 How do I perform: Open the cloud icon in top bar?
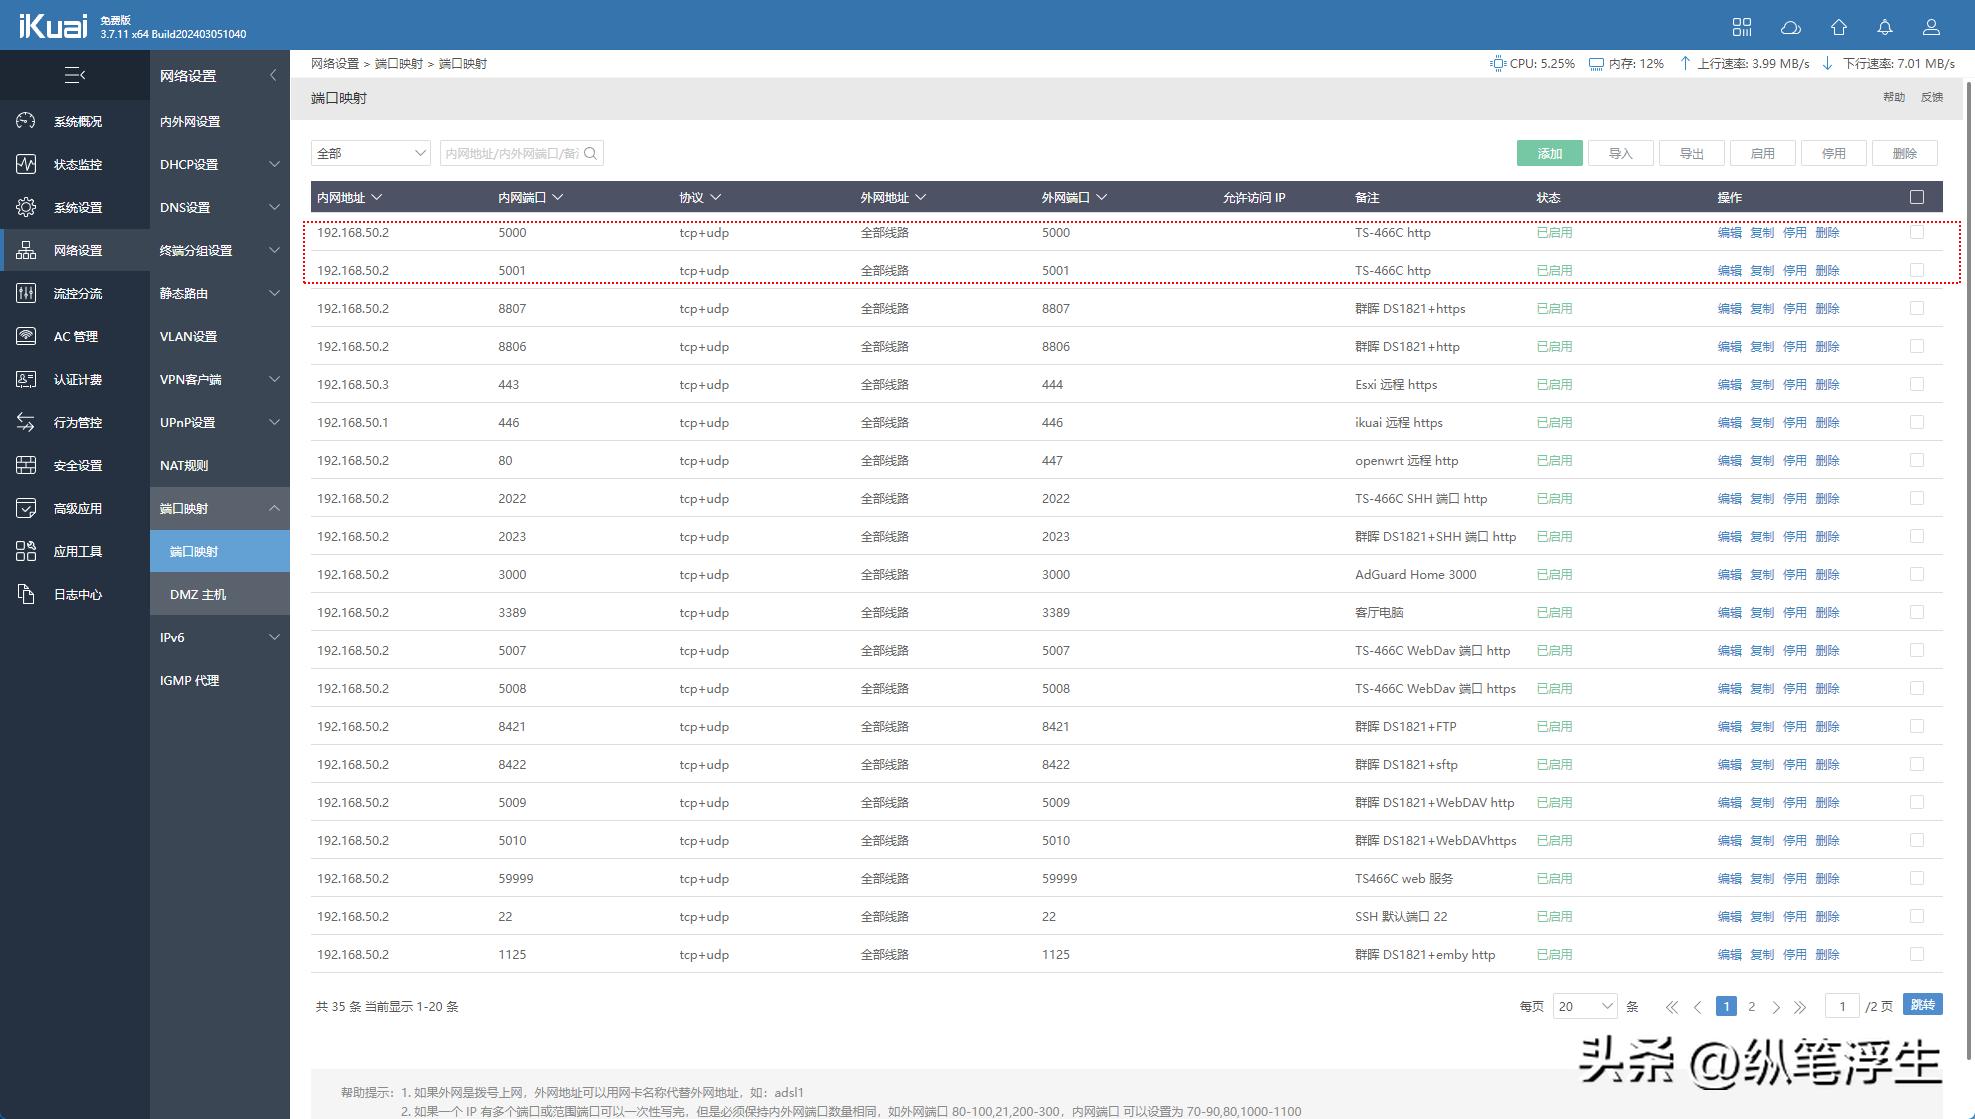[1791, 27]
